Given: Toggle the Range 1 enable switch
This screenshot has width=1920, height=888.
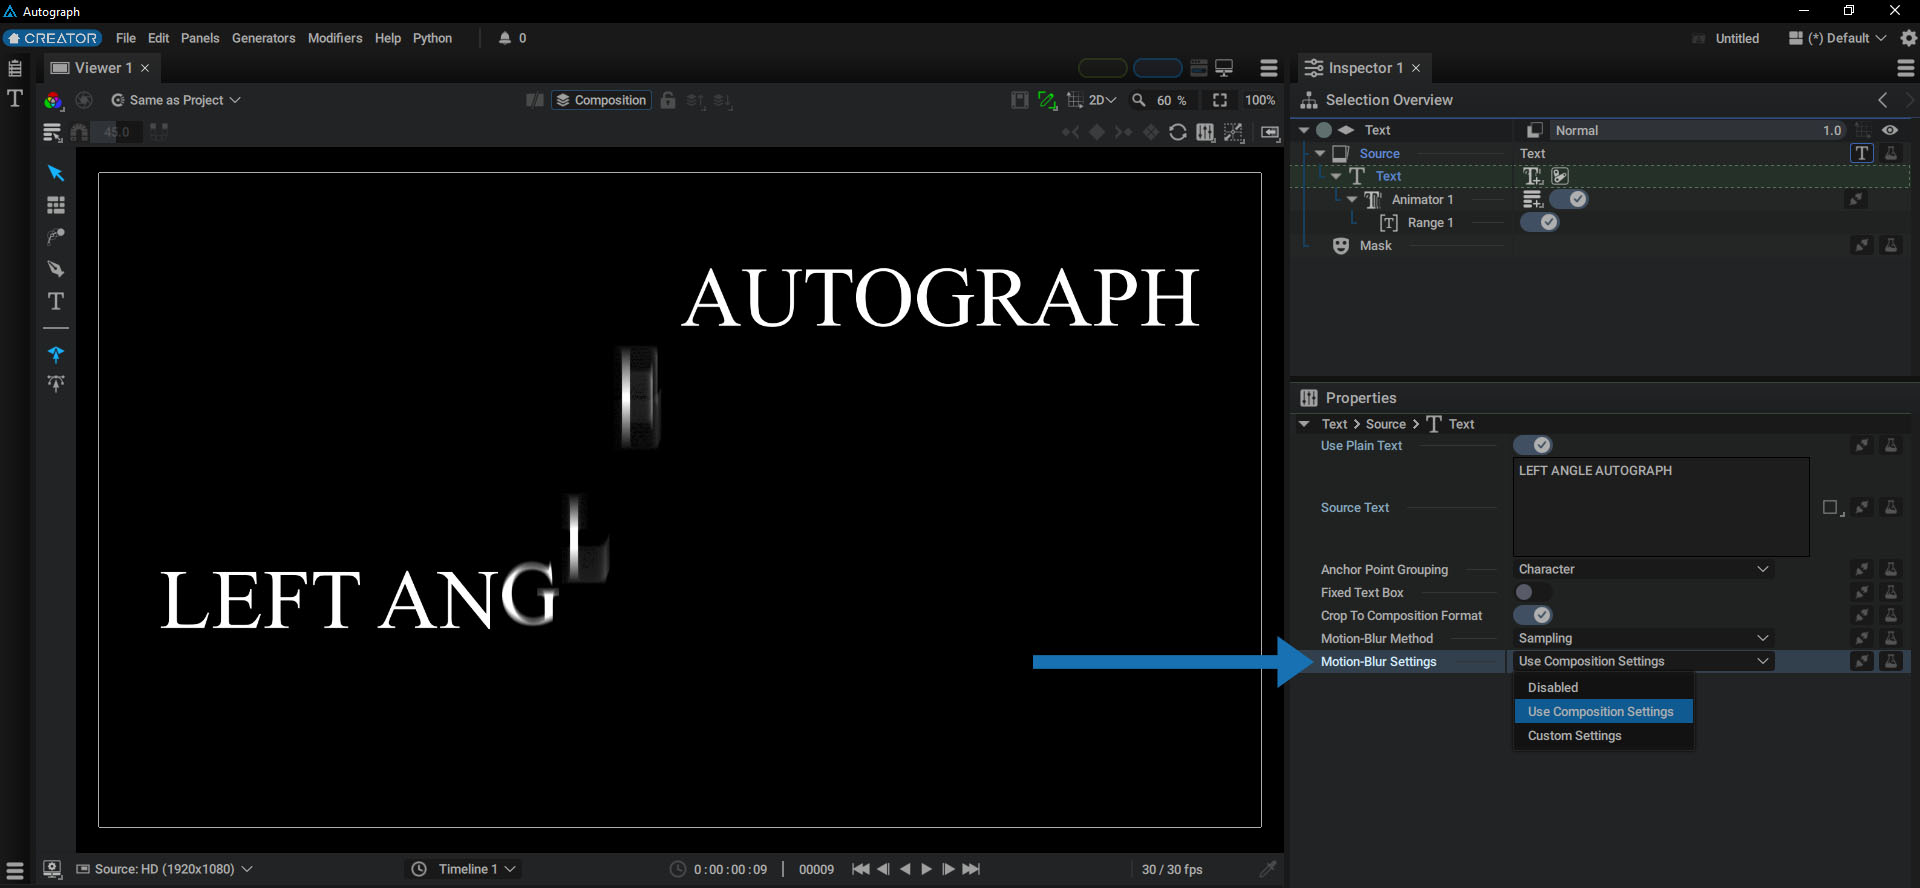Looking at the screenshot, I should [x=1540, y=222].
